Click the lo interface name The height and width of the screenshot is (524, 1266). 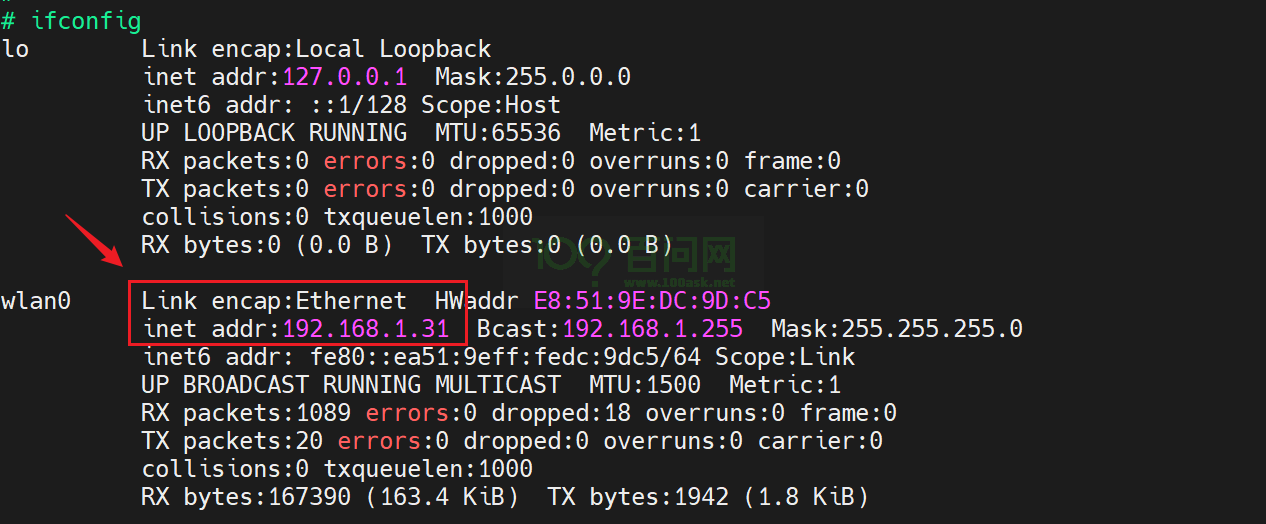click(x=16, y=48)
